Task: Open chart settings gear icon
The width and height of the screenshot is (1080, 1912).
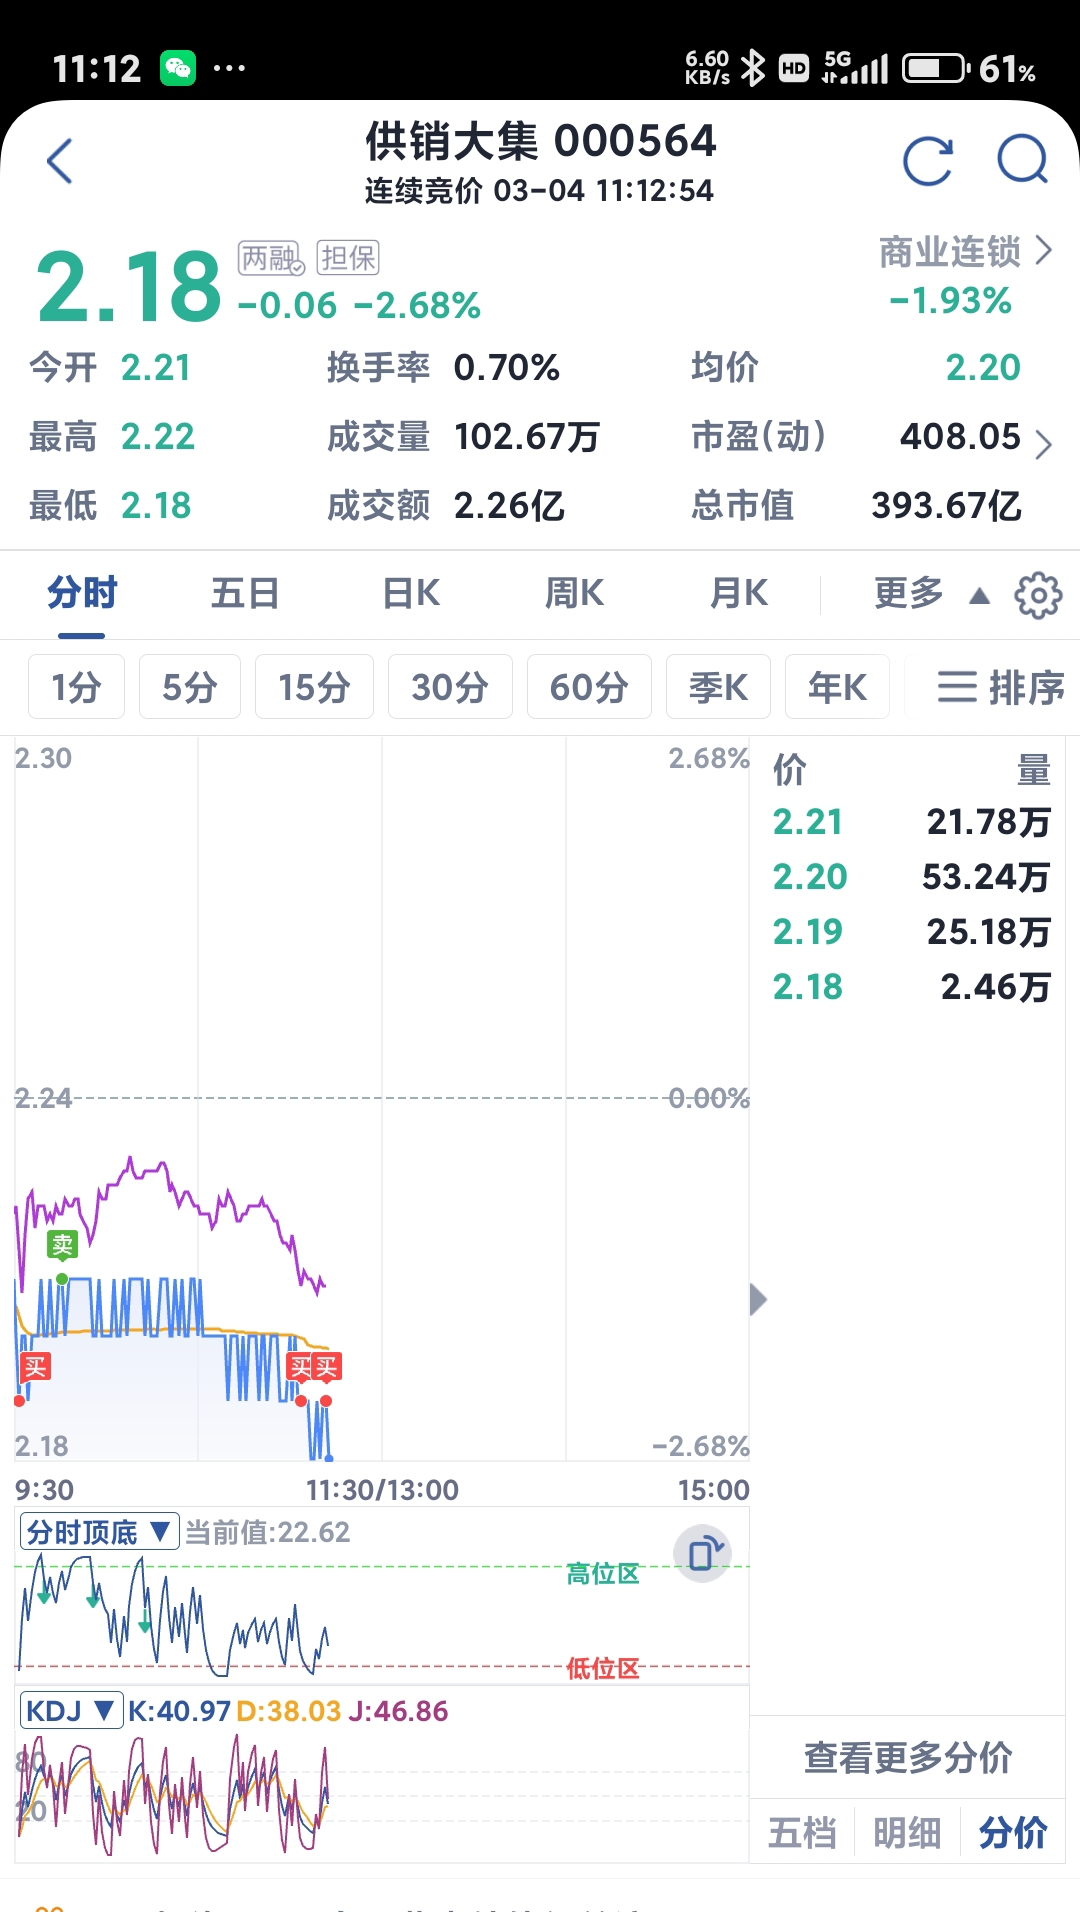Action: click(x=1038, y=595)
